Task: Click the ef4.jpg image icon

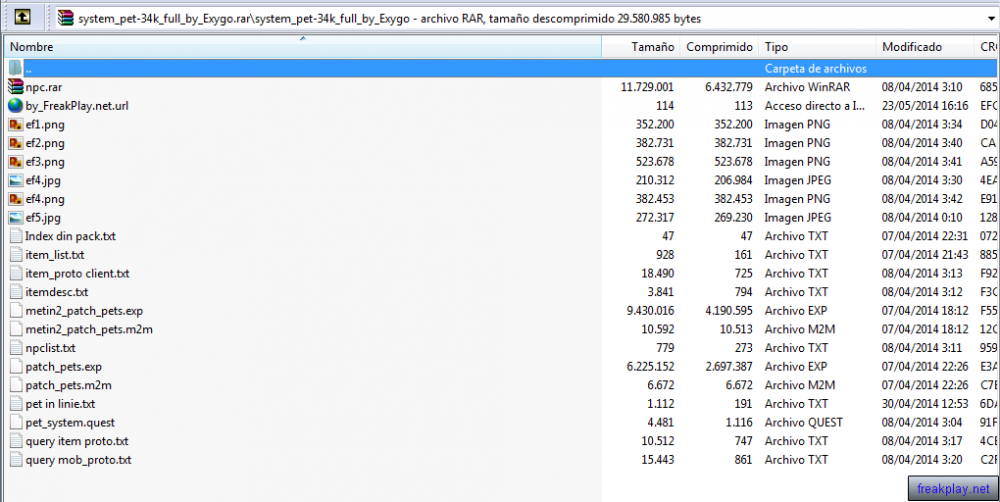Action: tap(16, 180)
